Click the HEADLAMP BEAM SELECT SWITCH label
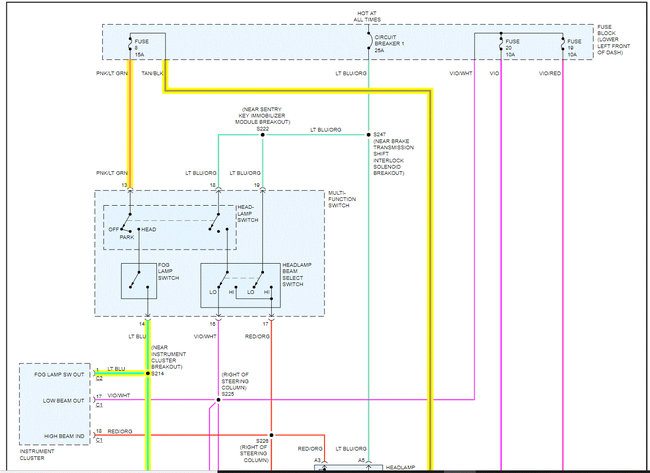Viewport: 650px width, 473px height. pos(297,274)
